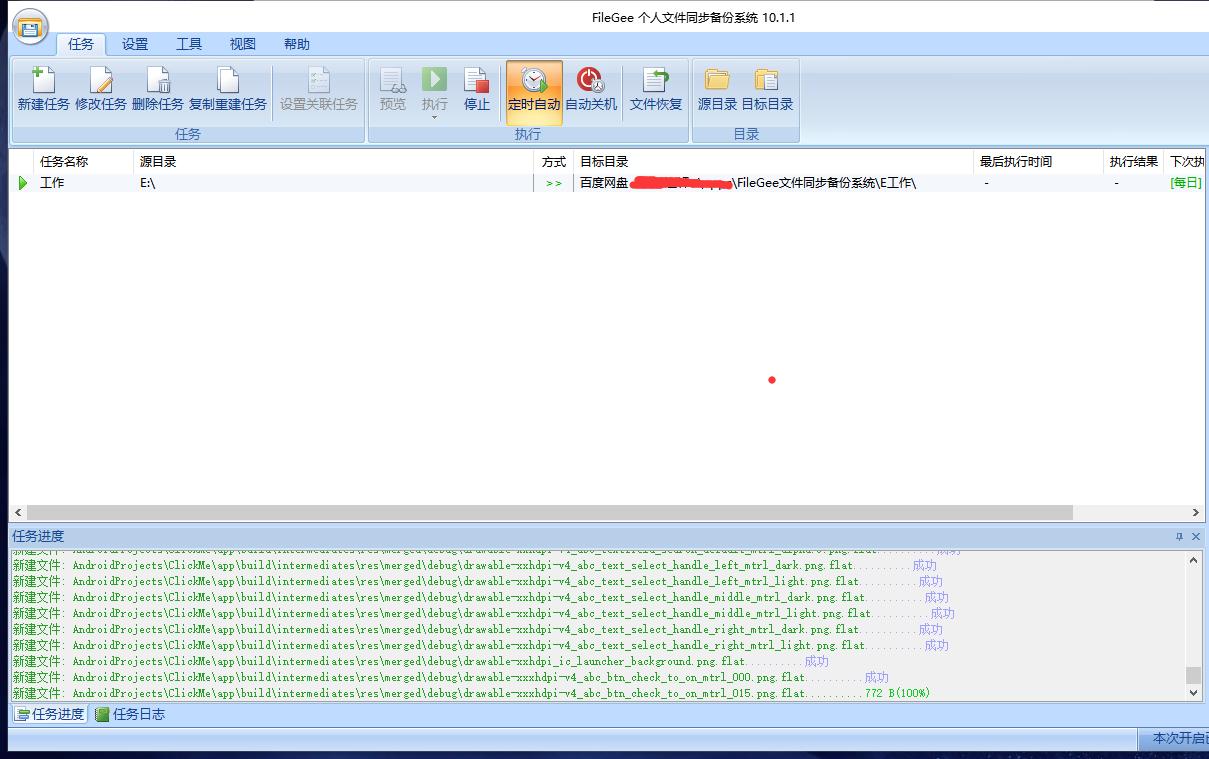Switch to the 任务进度 bottom tab
Viewport: 1209px width, 759px height.
(50, 714)
